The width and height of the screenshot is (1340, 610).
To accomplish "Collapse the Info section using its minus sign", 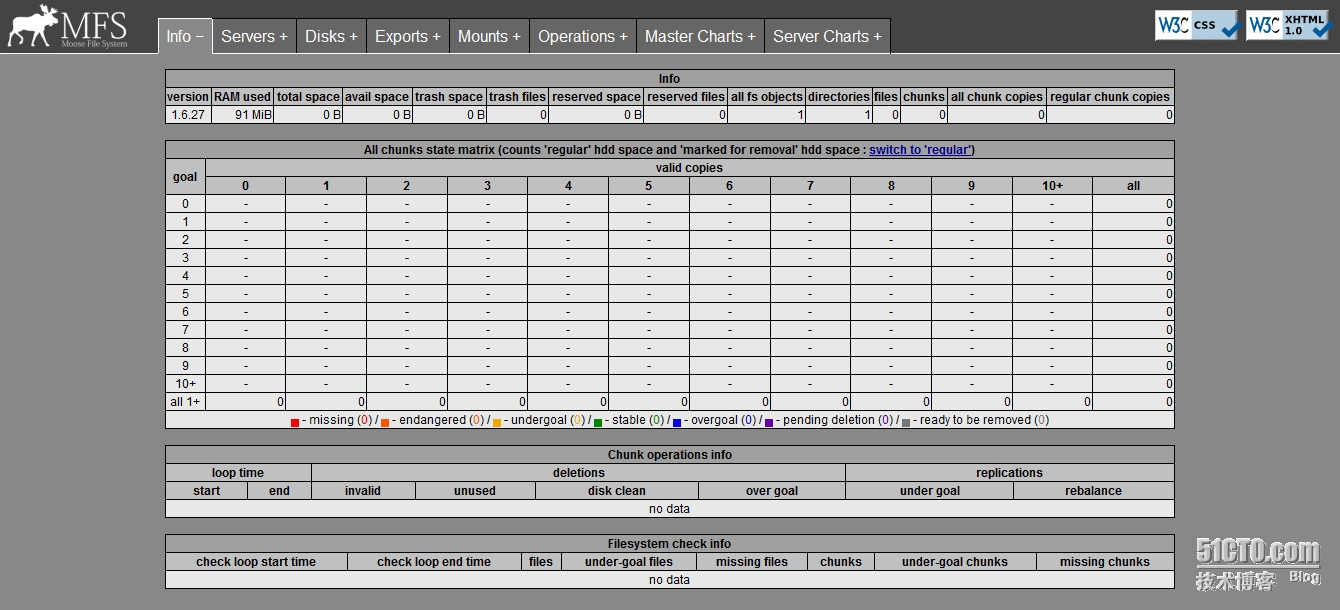I will [x=199, y=36].
